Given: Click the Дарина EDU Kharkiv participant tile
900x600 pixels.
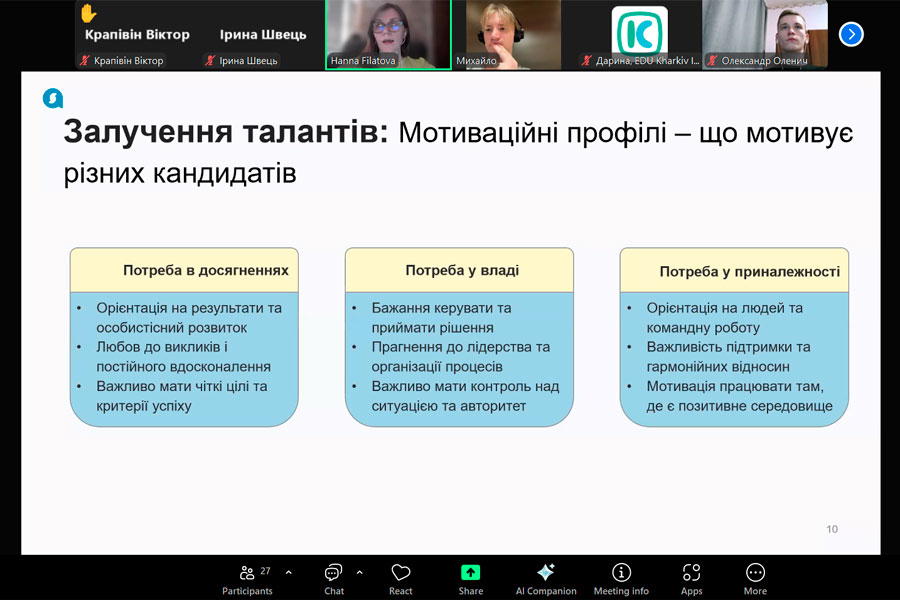Looking at the screenshot, I should point(639,34).
